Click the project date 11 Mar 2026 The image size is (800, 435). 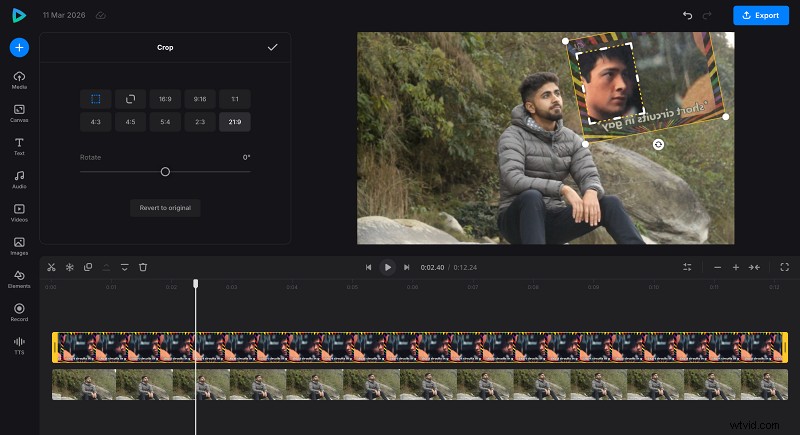point(64,15)
